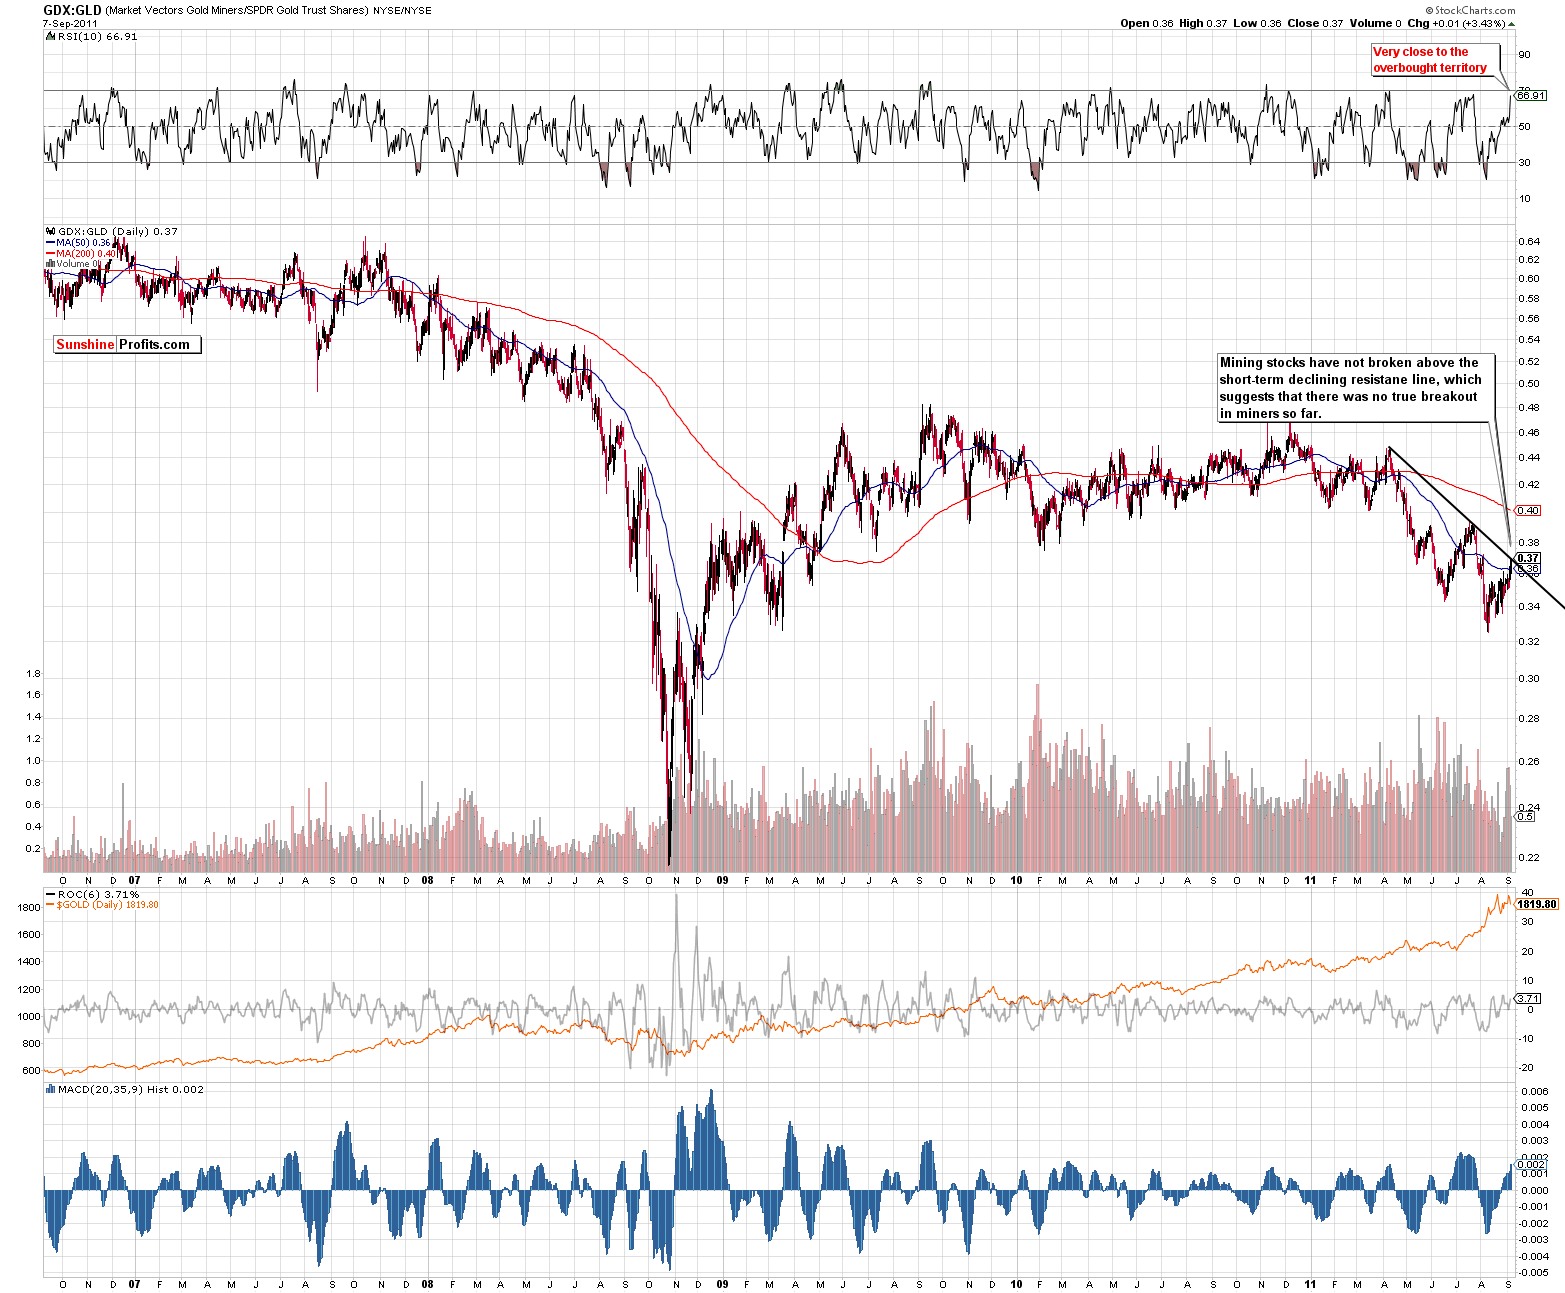
Task: Click the blue MA(50) legend line
Action: pos(50,242)
